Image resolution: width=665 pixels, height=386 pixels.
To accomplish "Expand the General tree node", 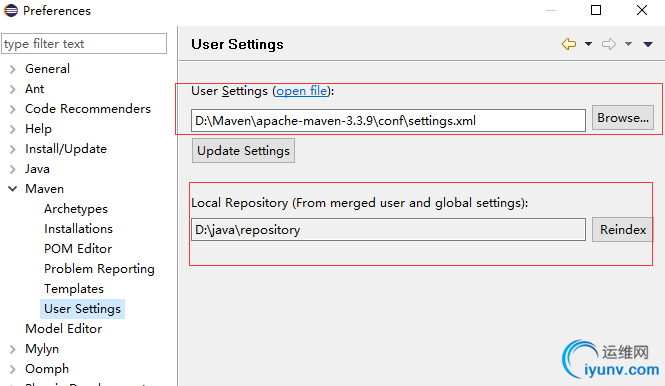I will point(13,69).
